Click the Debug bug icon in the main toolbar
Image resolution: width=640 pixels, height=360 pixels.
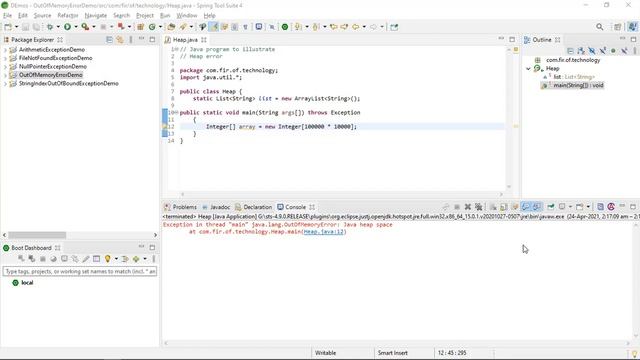50,27
